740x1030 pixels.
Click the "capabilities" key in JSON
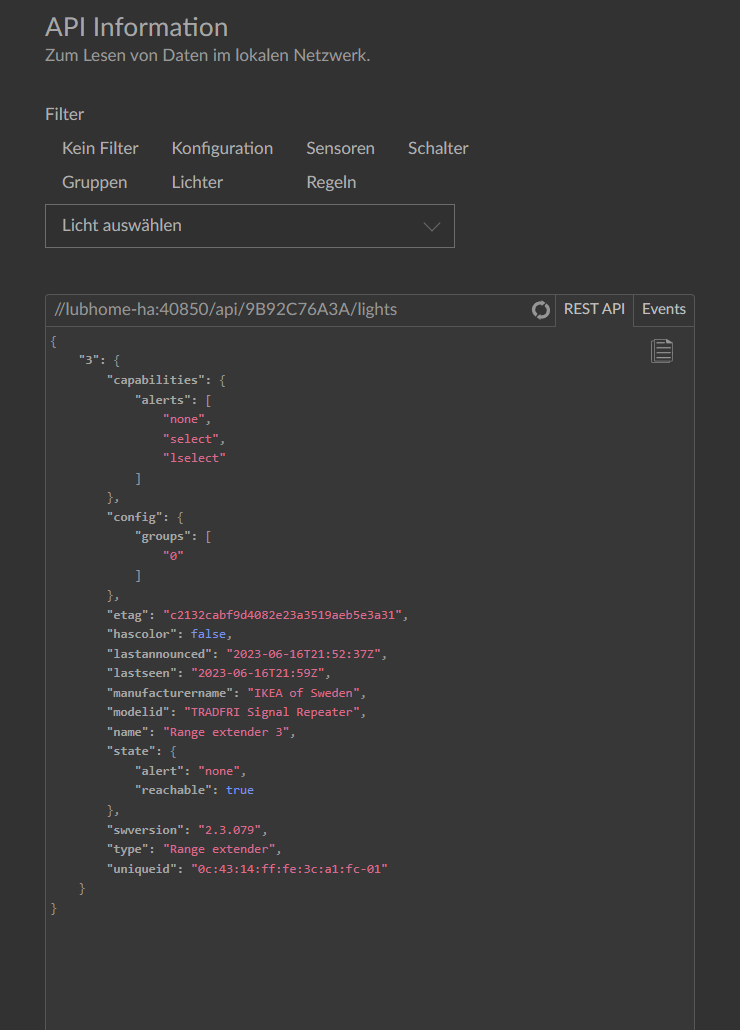[156, 380]
